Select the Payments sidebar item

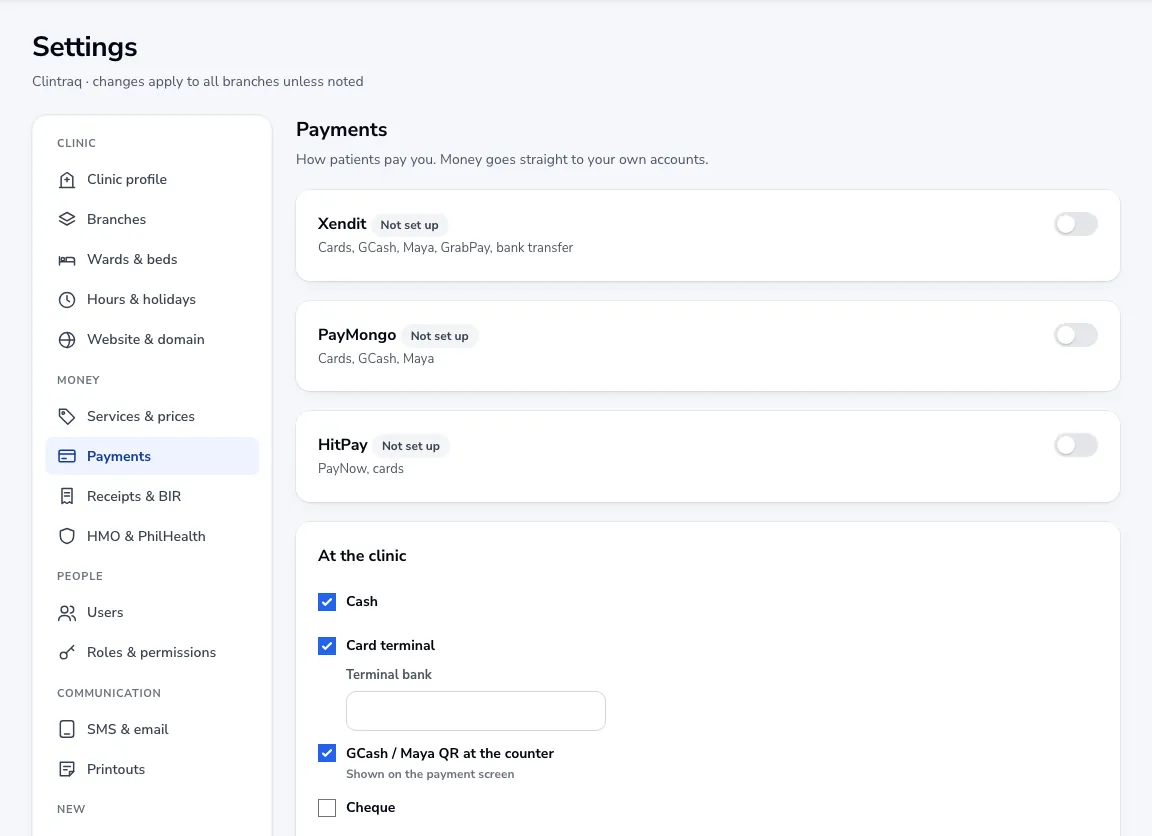click(x=152, y=456)
